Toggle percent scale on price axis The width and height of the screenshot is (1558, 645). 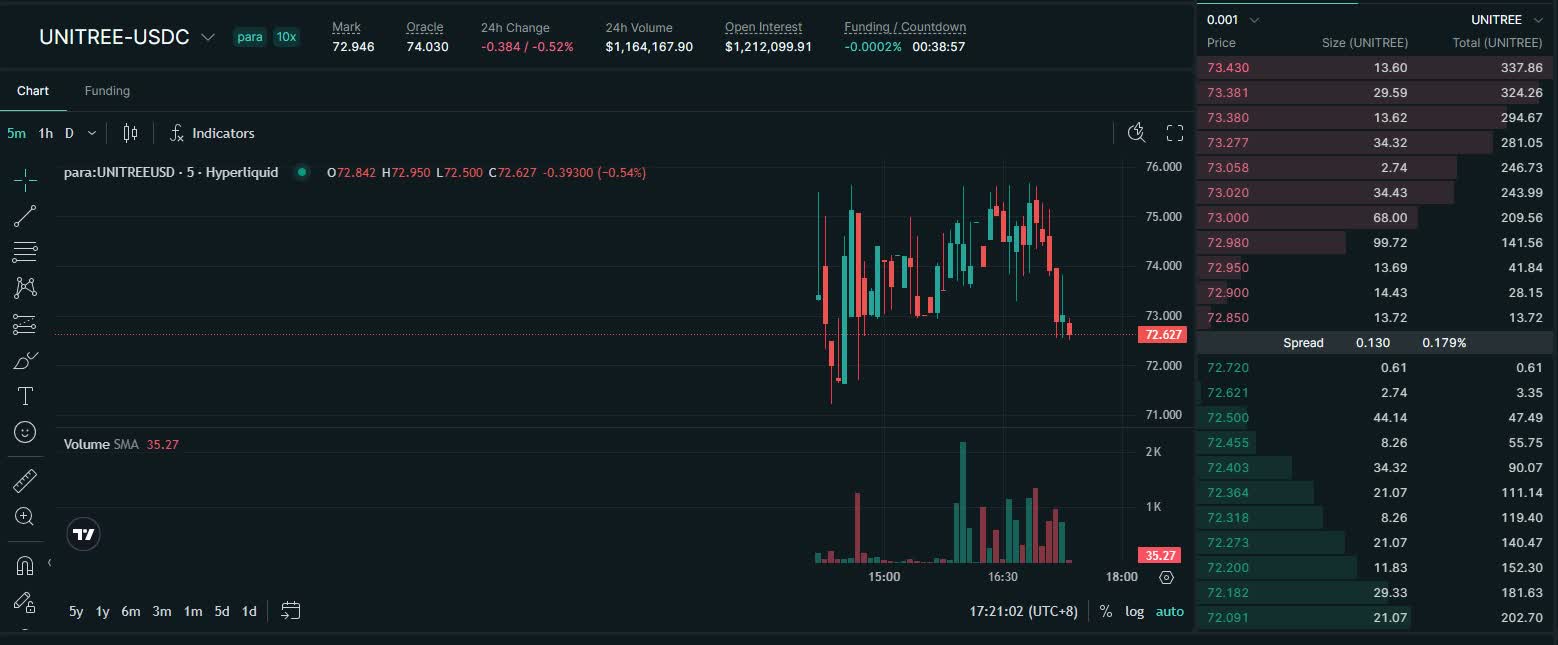pyautogui.click(x=1106, y=611)
